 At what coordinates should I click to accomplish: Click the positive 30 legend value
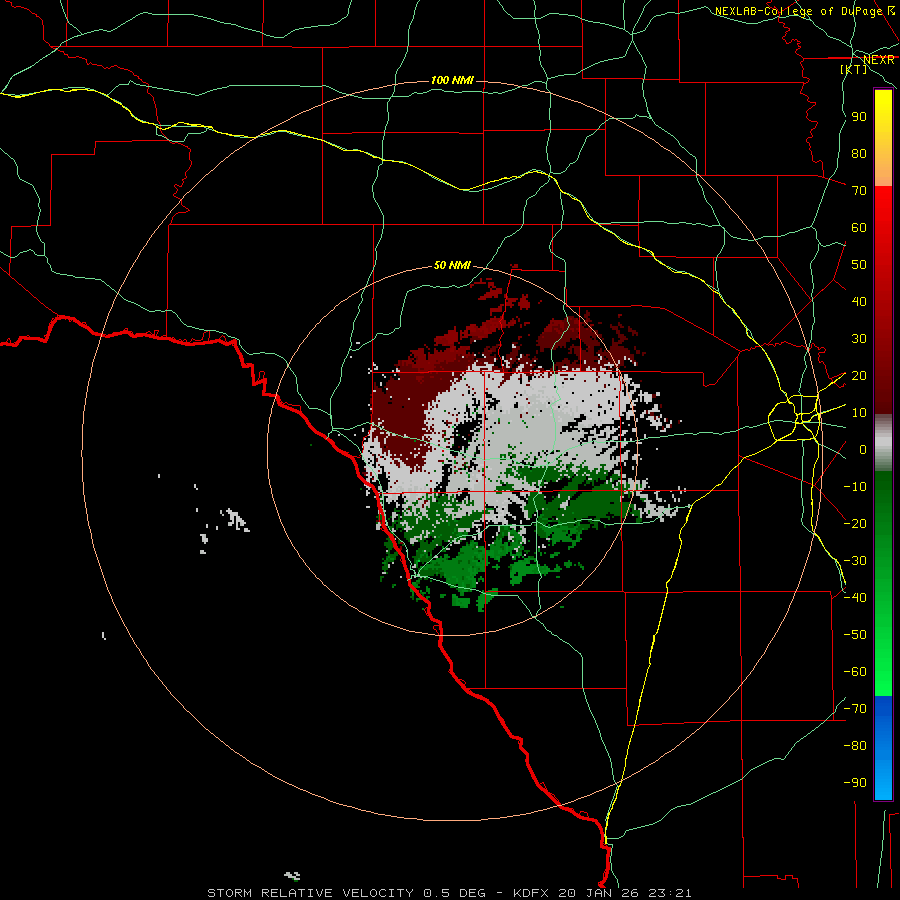coord(859,339)
